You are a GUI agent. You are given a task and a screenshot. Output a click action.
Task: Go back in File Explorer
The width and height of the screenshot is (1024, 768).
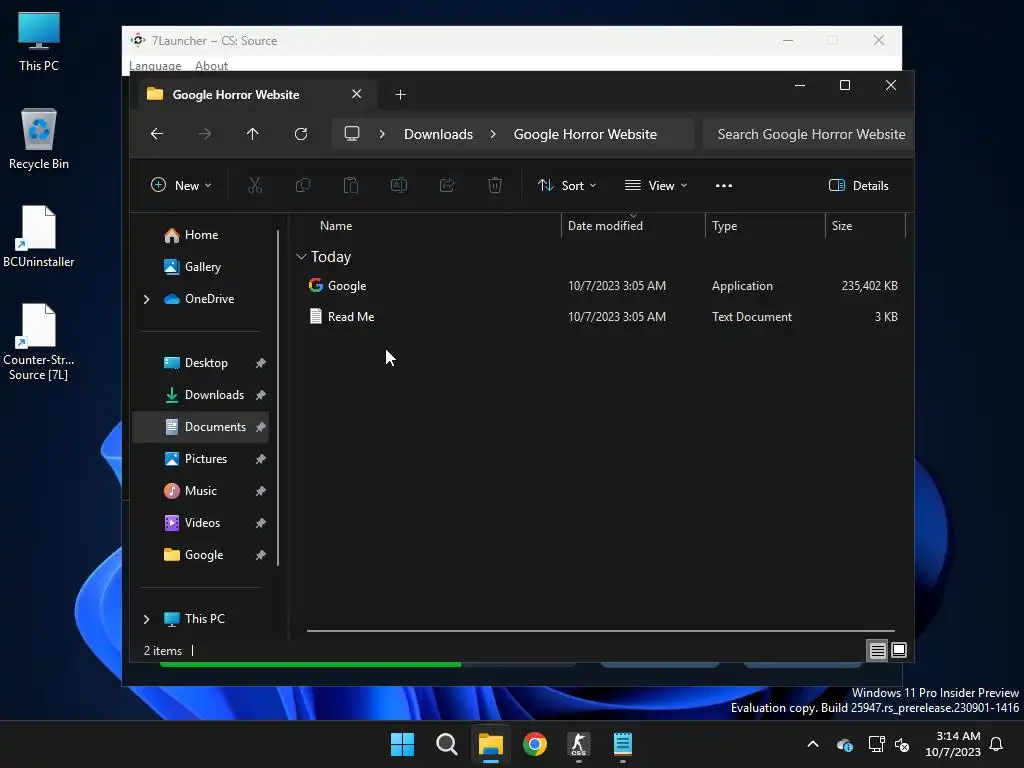pos(157,134)
